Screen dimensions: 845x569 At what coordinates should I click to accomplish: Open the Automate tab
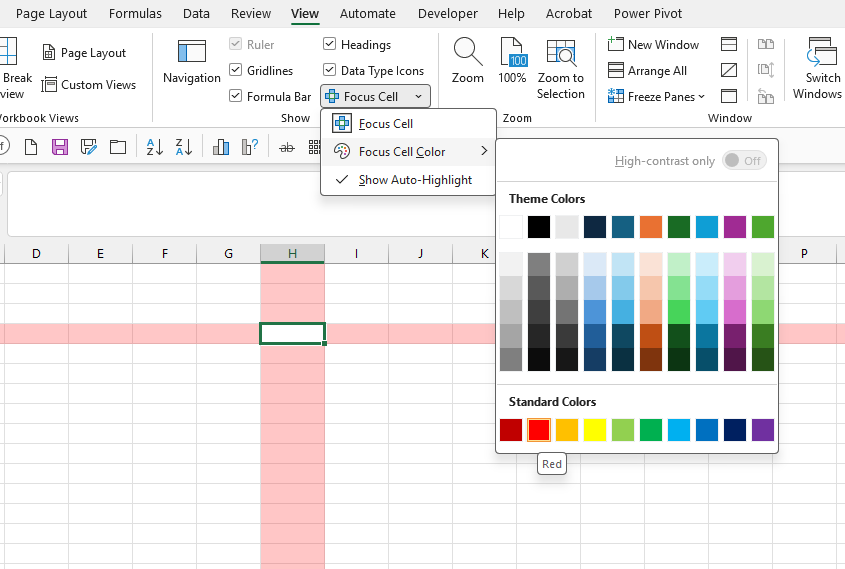(x=368, y=13)
